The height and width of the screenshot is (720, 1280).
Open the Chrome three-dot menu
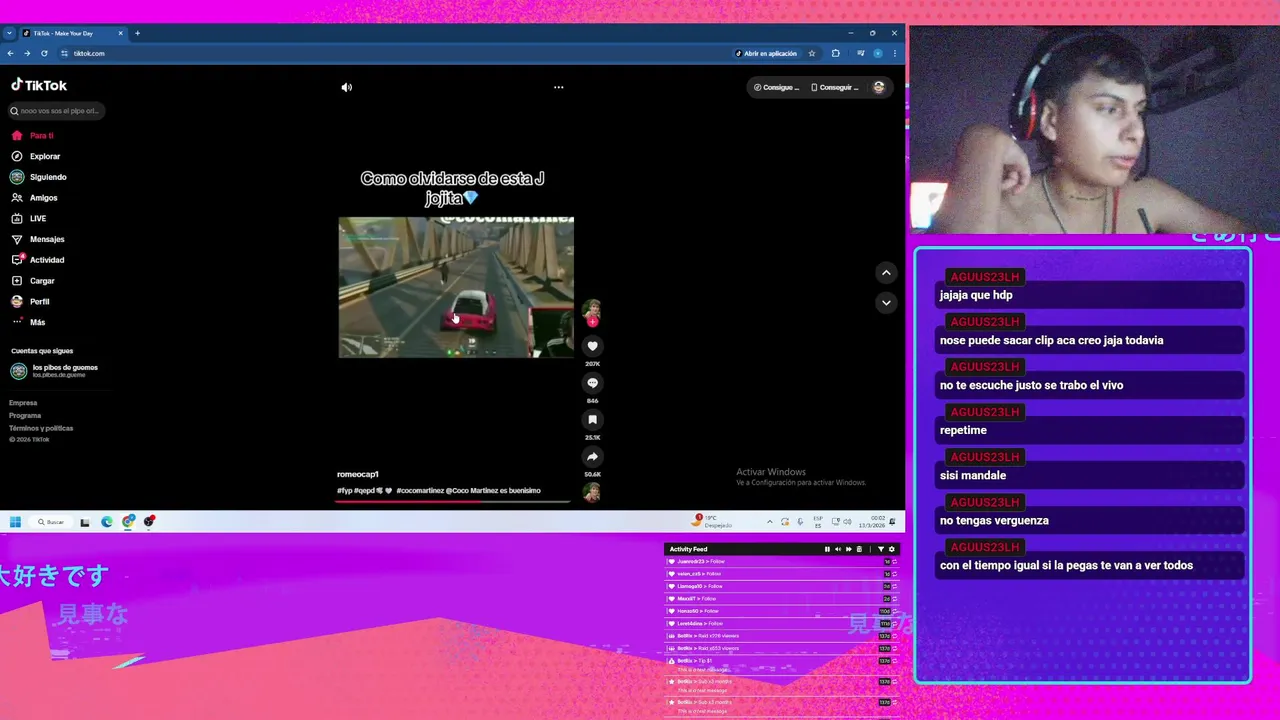pos(895,53)
